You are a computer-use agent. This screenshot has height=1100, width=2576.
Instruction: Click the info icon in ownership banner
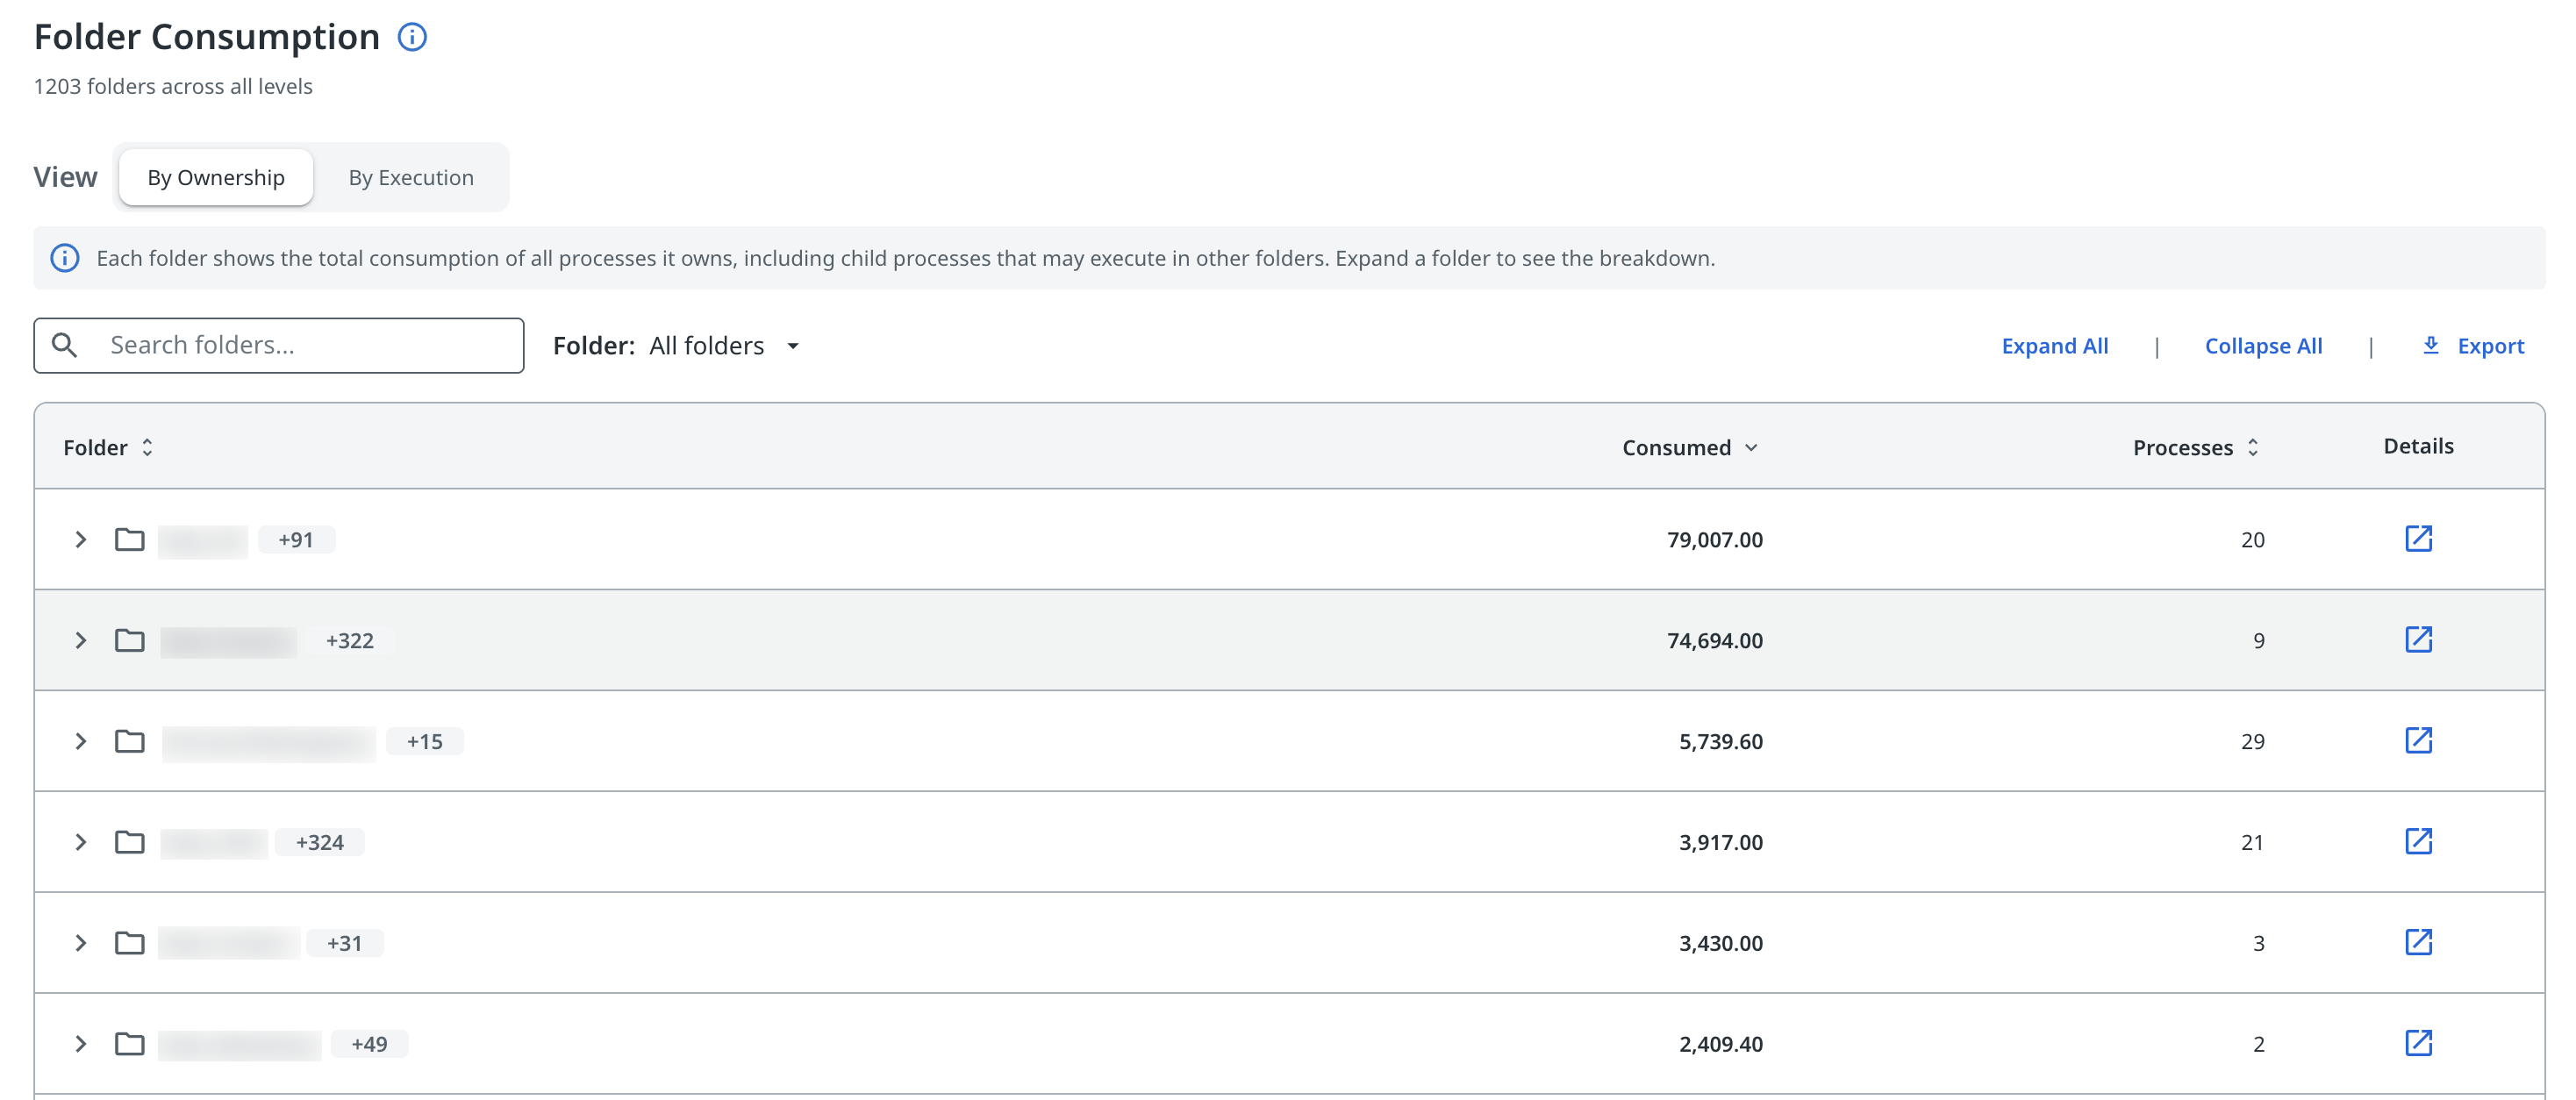click(x=65, y=258)
